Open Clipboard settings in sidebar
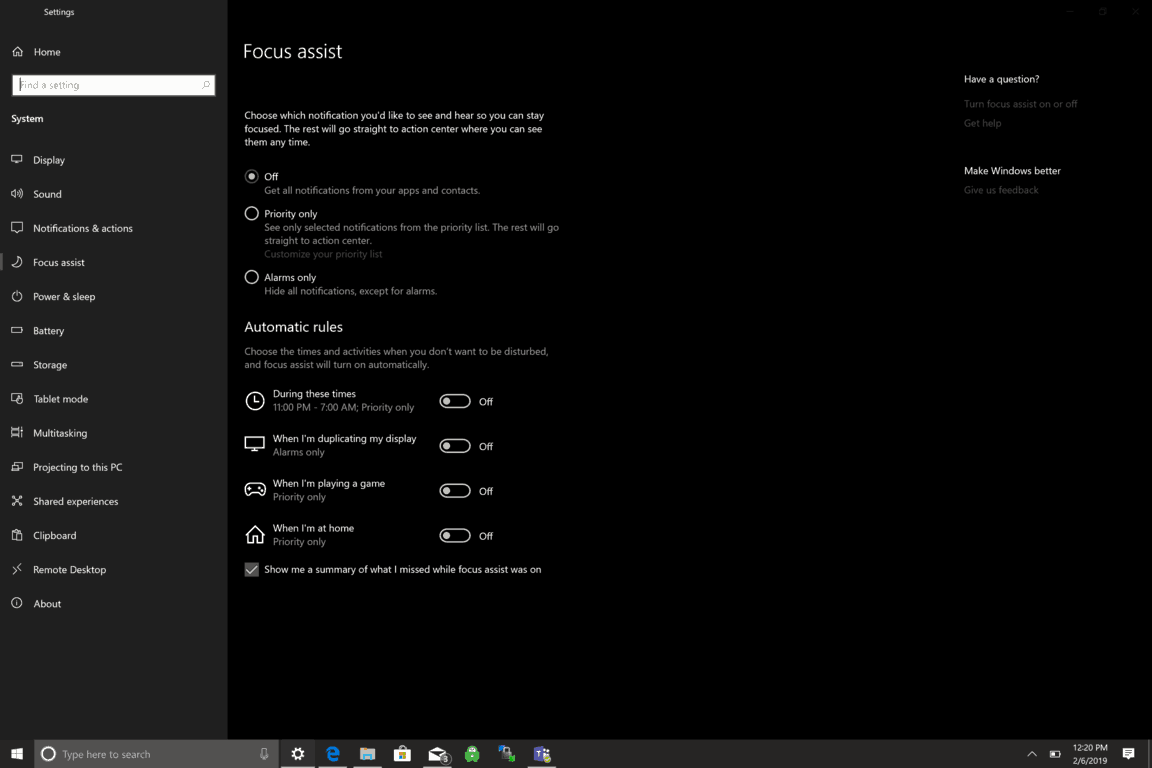This screenshot has height=768, width=1152. tap(54, 535)
